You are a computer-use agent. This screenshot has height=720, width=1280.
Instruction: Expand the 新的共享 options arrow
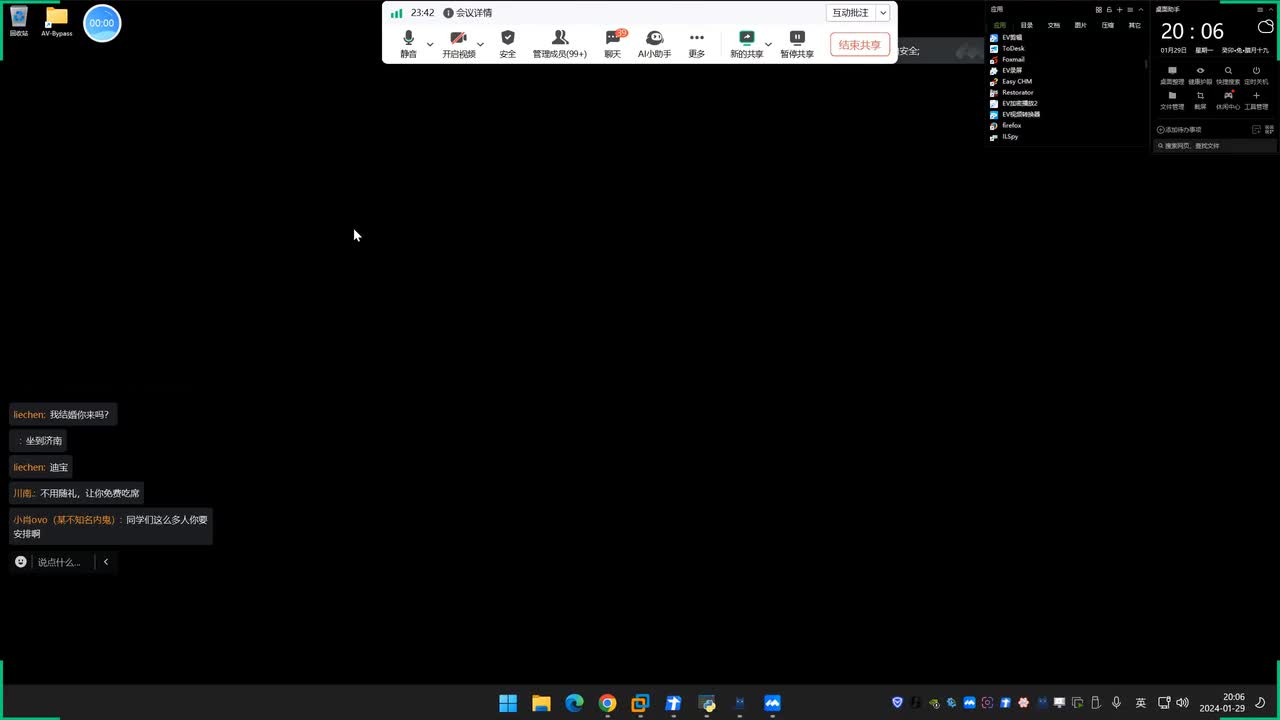pos(768,44)
